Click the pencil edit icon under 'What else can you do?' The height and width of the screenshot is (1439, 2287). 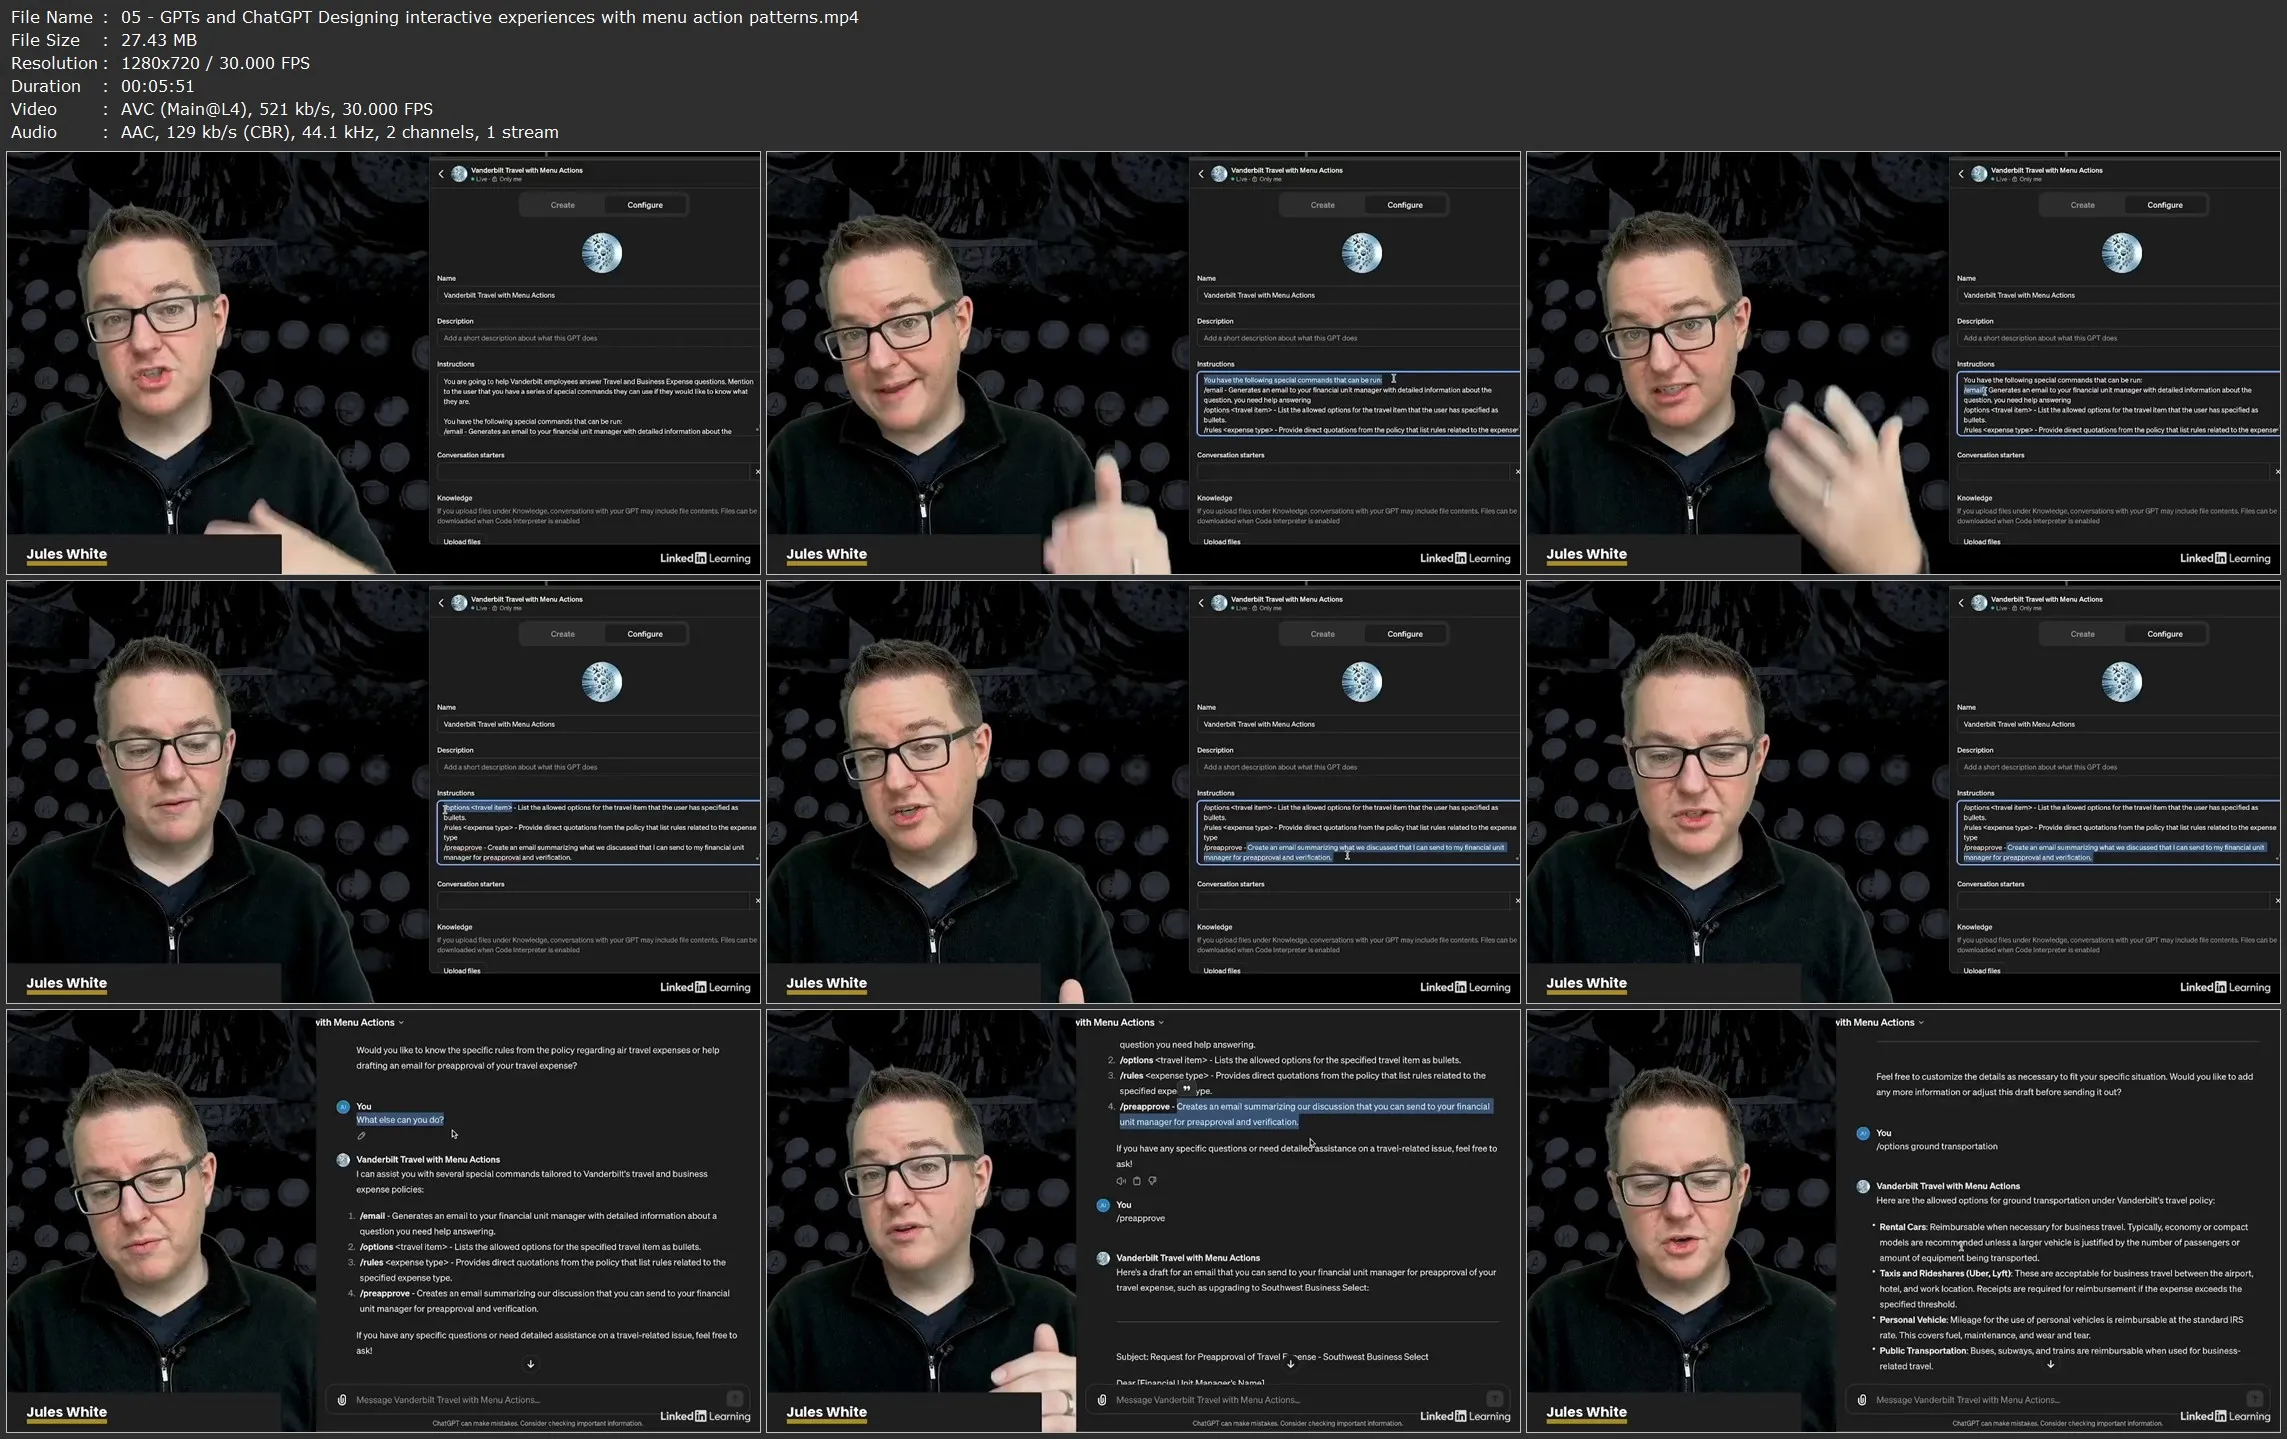(x=361, y=1136)
